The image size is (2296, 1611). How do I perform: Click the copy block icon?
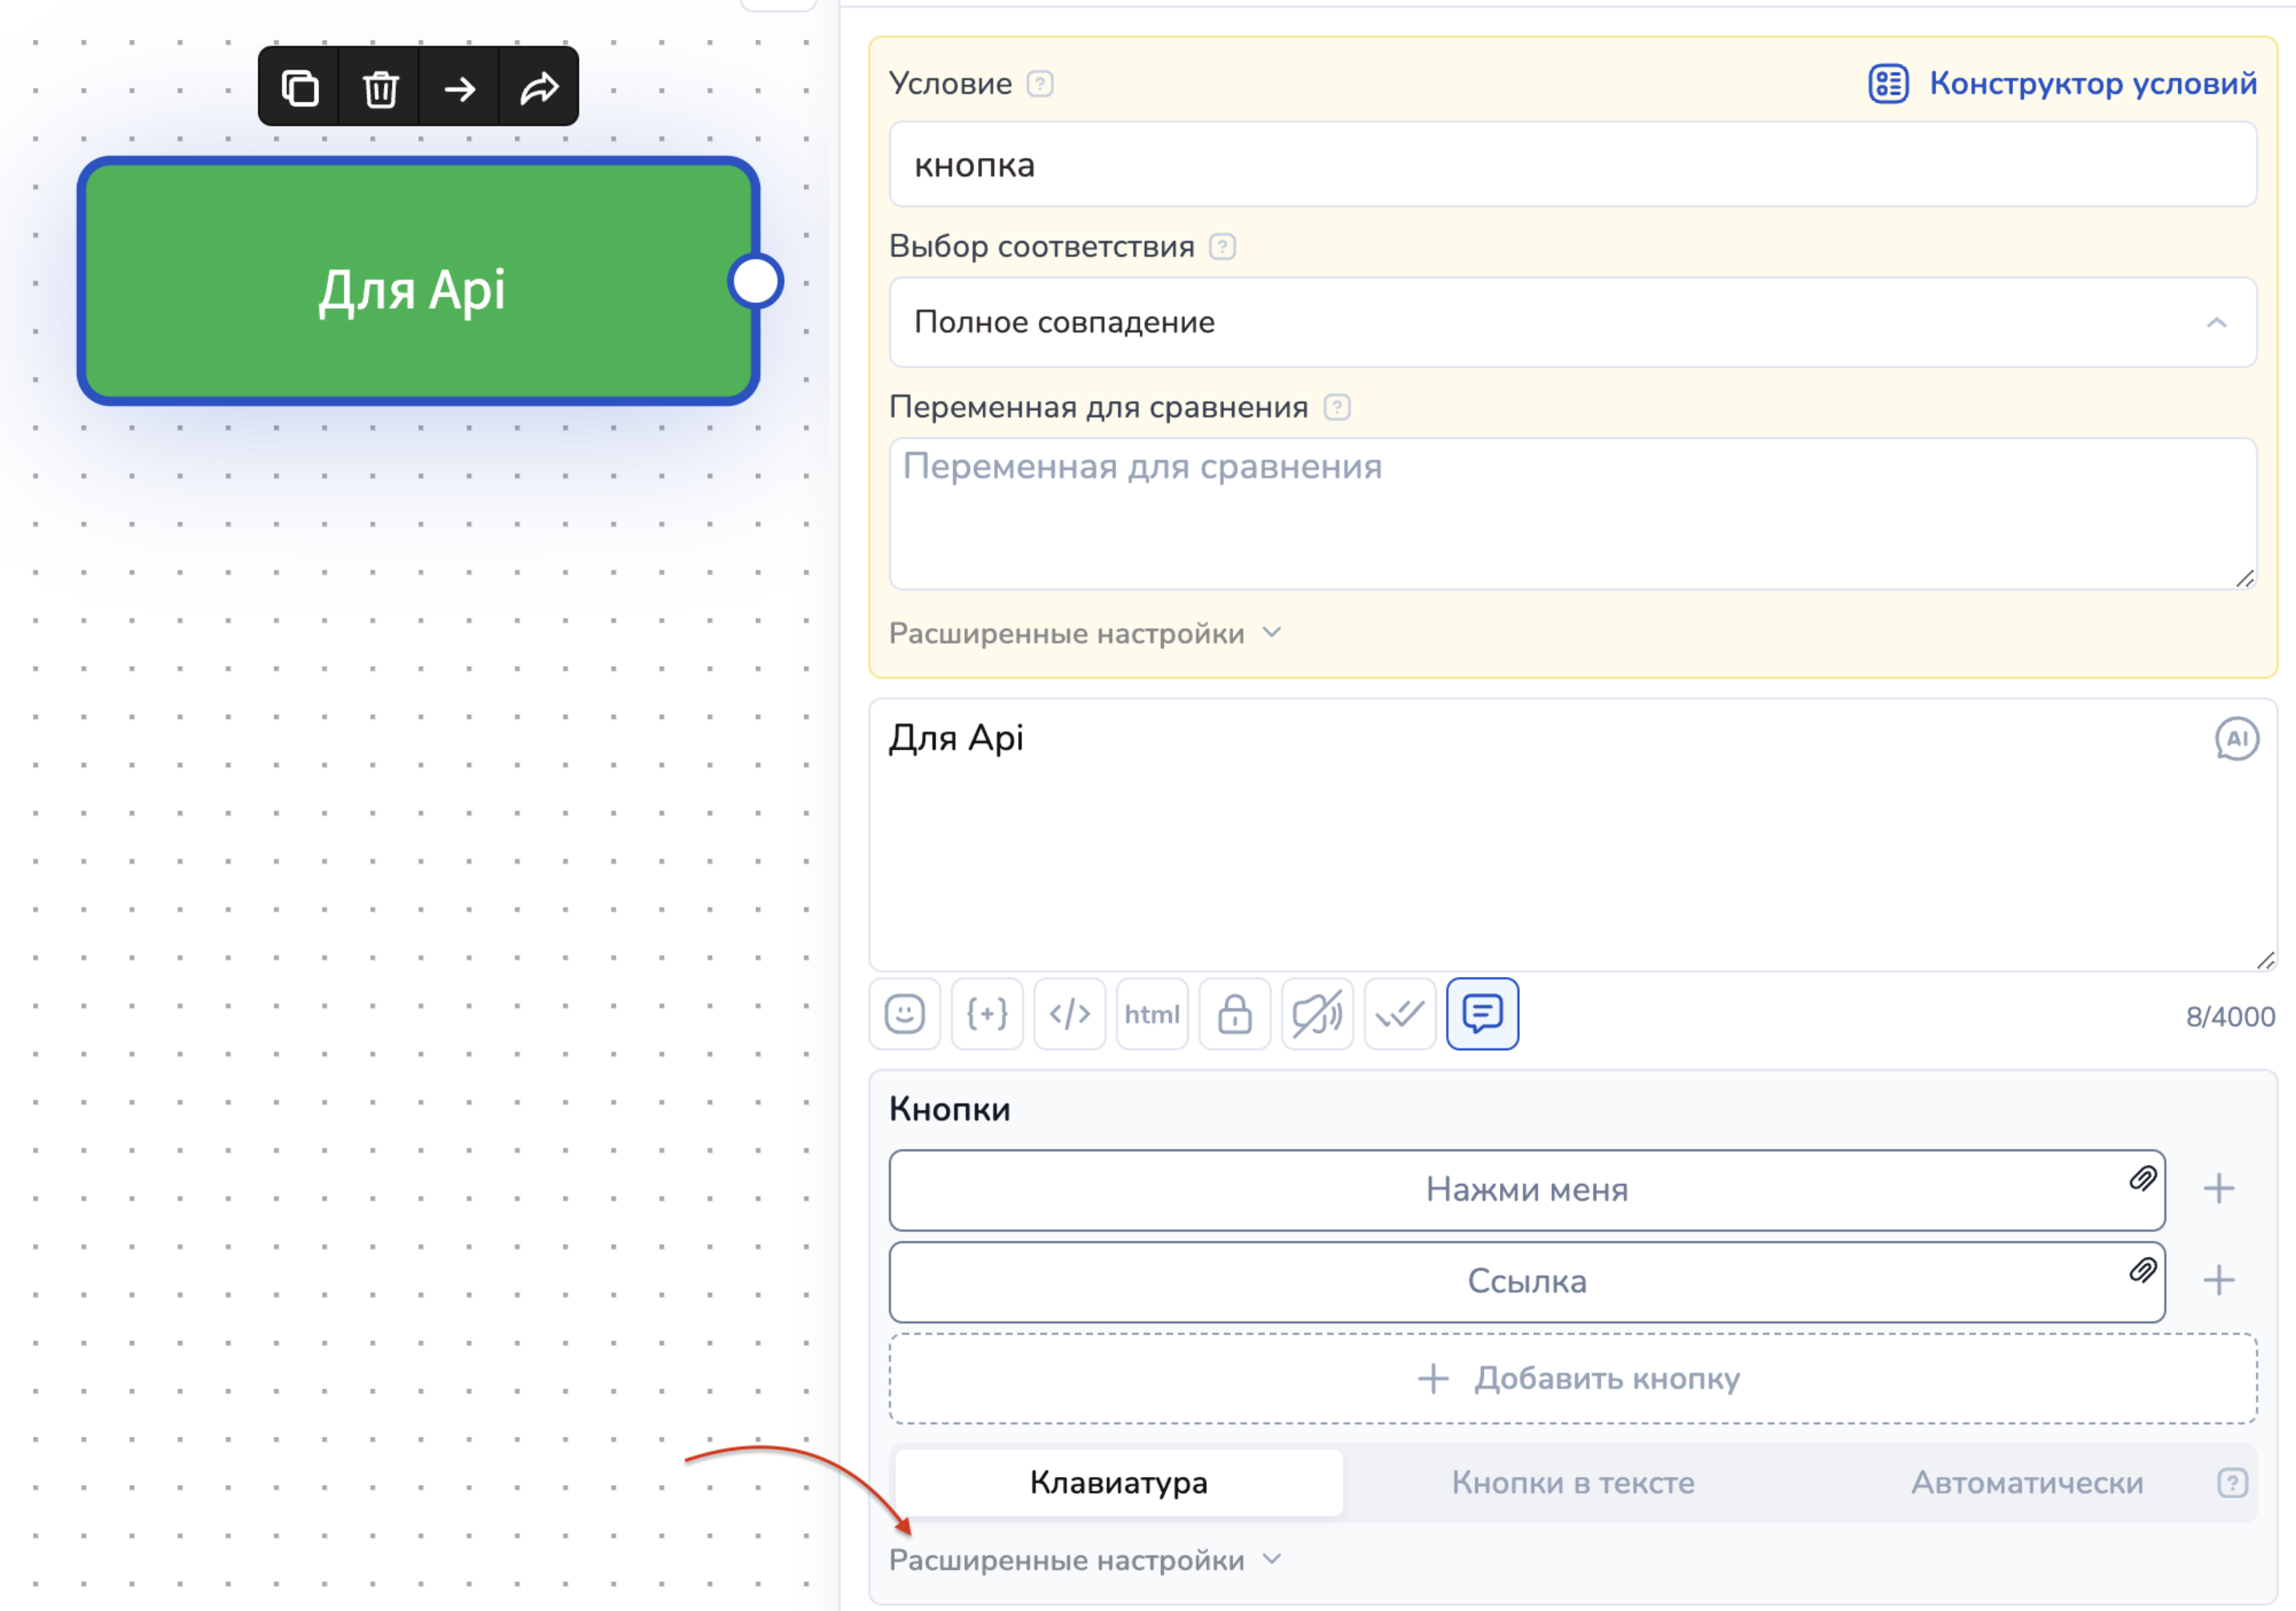point(300,88)
